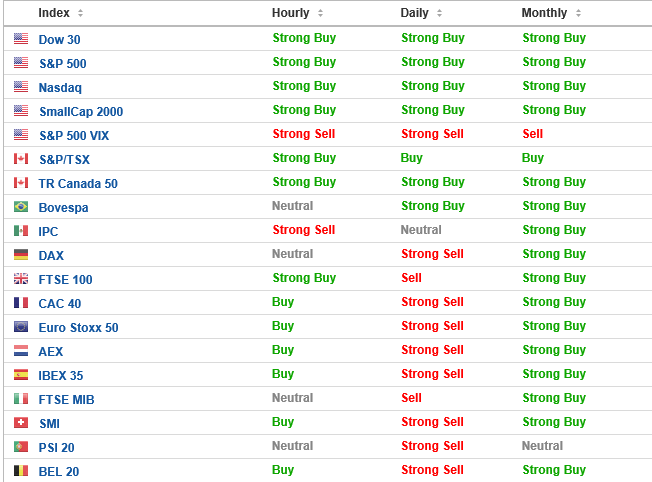Image resolution: width=652 pixels, height=482 pixels.
Task: Open the CAC 40 index link
Action: 59,304
